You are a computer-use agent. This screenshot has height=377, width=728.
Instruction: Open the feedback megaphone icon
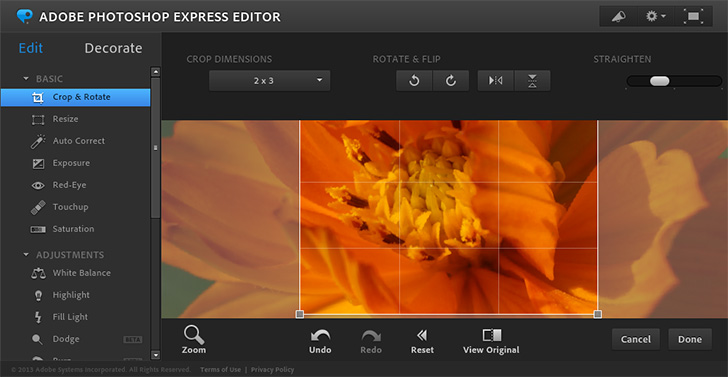(618, 16)
